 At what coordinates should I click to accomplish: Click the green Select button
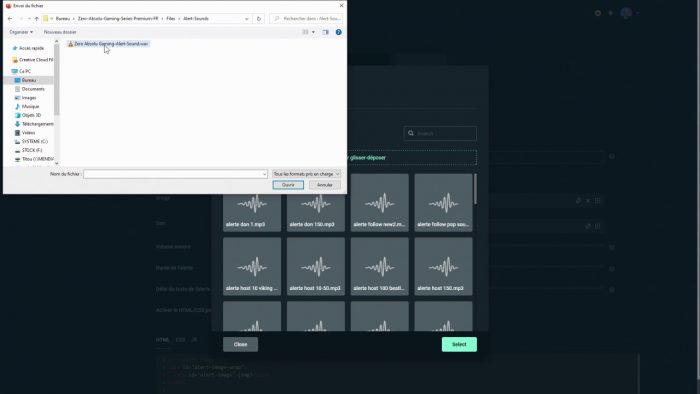tap(459, 344)
